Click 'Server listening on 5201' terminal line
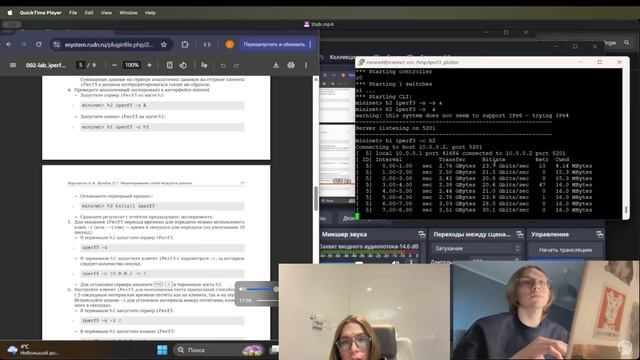 (395, 128)
